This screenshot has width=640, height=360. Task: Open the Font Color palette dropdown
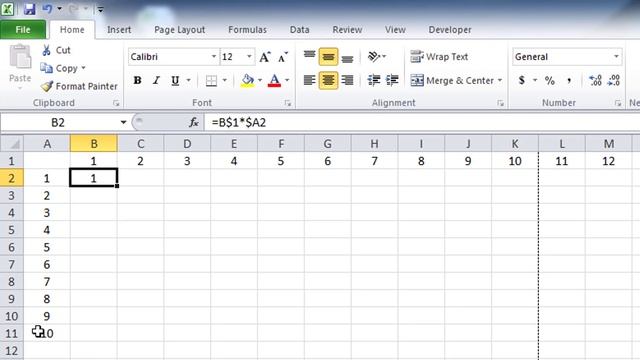point(287,80)
